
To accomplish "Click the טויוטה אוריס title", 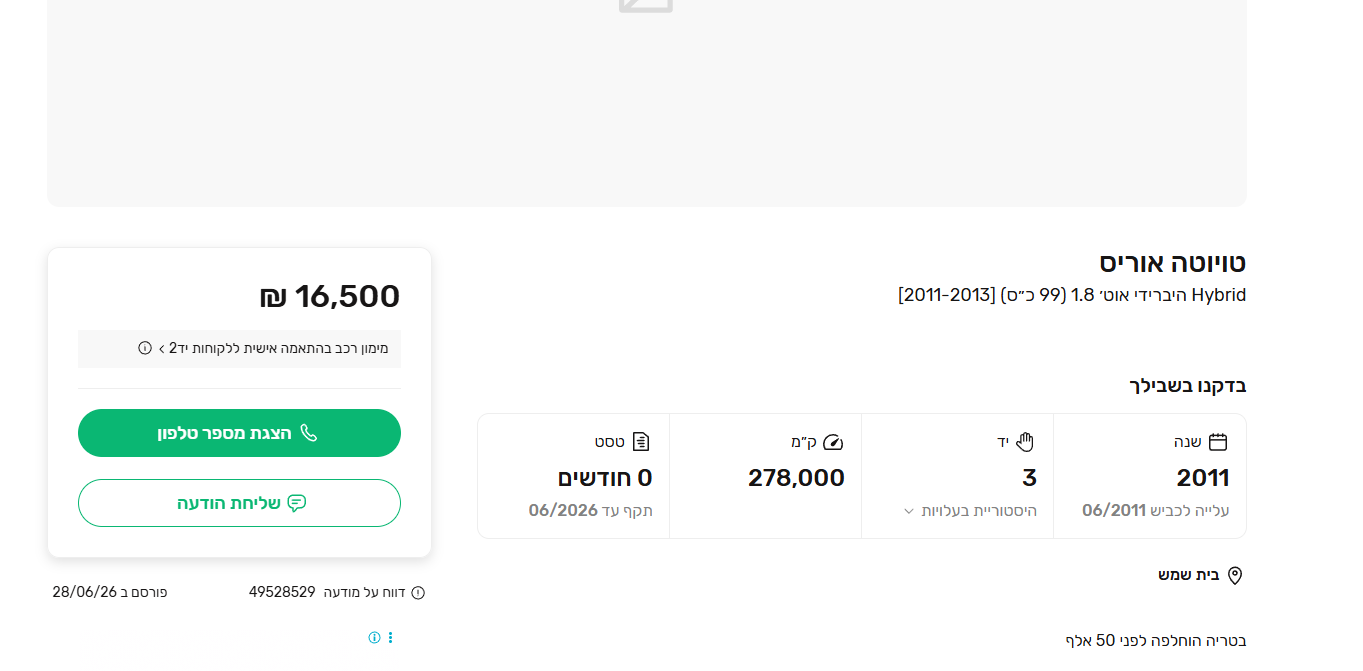I will point(1173,263).
